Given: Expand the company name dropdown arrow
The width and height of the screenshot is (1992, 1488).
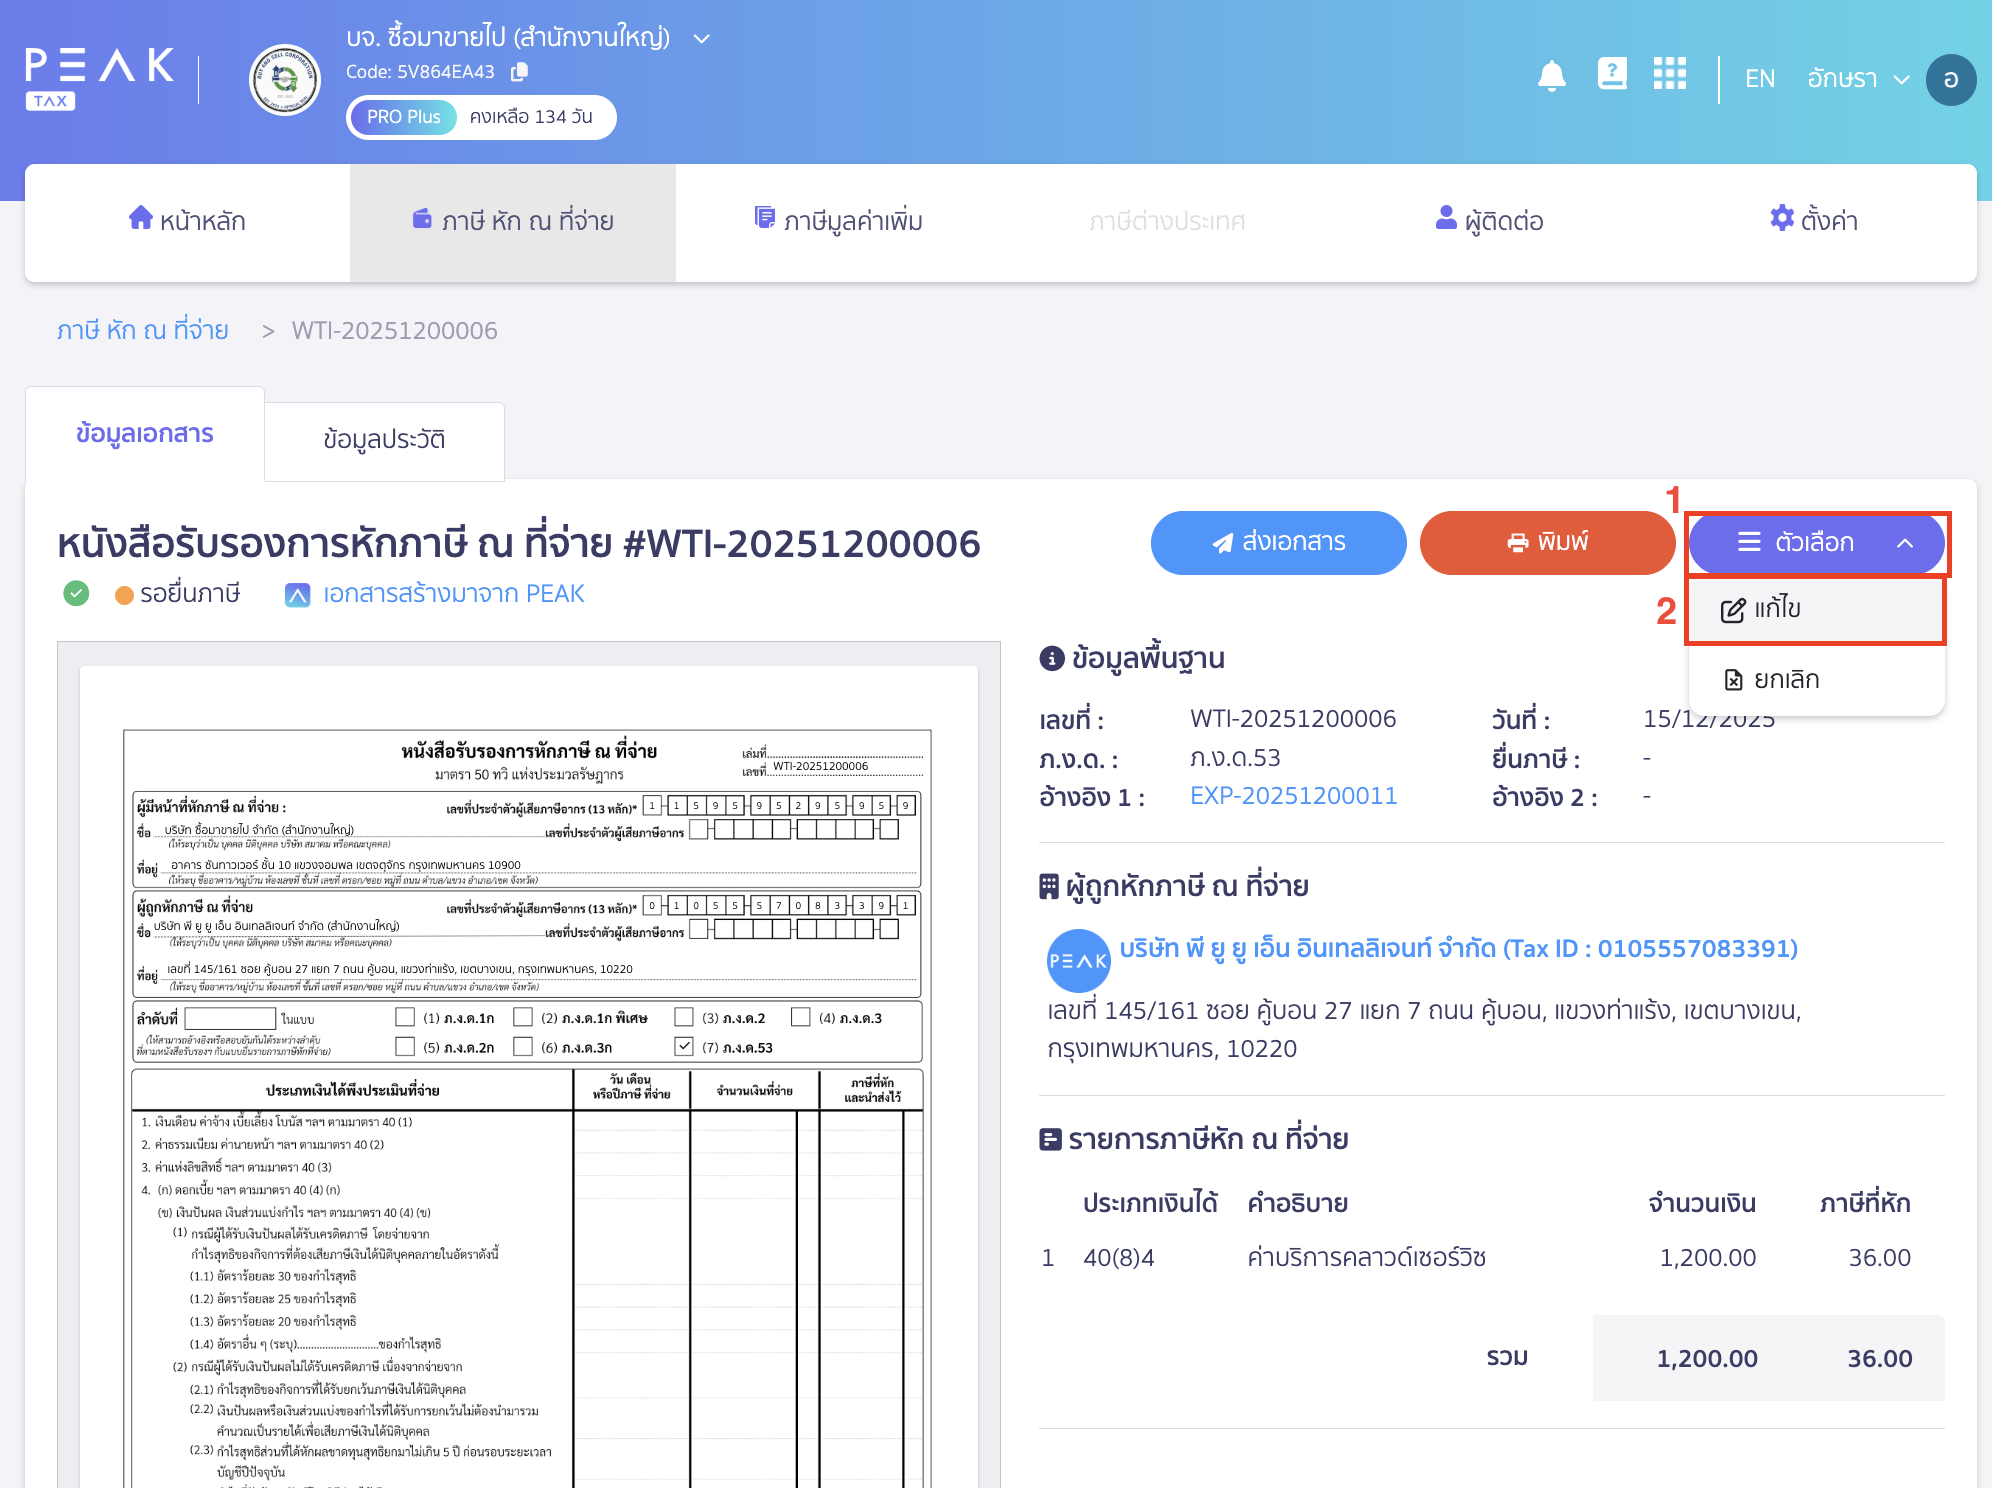Looking at the screenshot, I should (702, 39).
